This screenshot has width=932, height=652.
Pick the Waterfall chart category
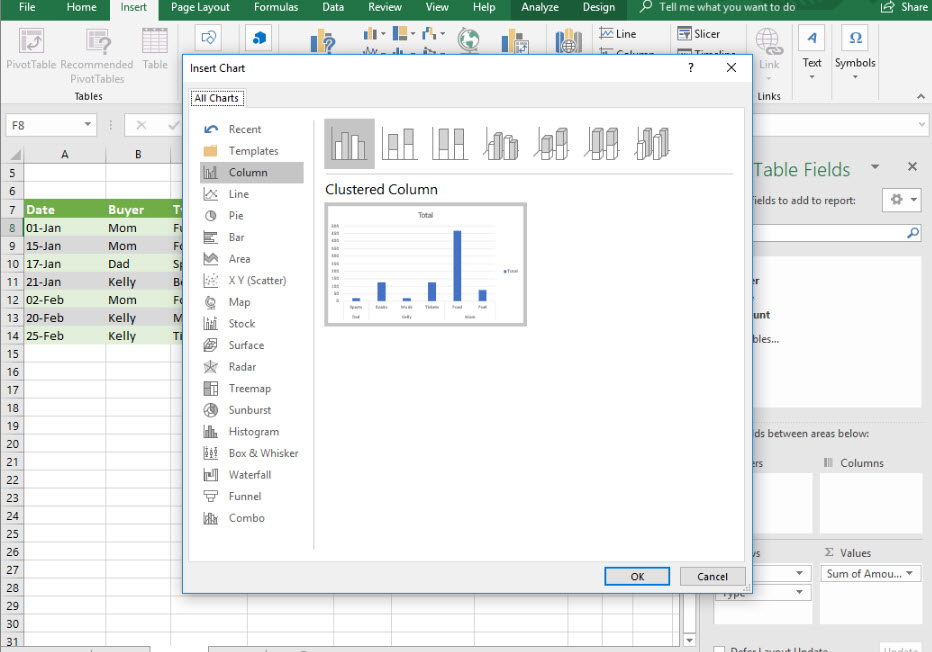tap(249, 475)
